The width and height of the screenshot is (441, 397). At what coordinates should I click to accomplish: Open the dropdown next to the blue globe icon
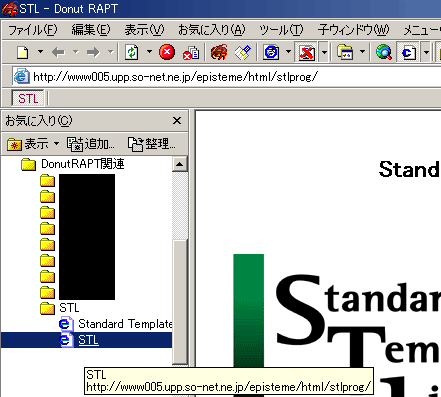tap(288, 52)
